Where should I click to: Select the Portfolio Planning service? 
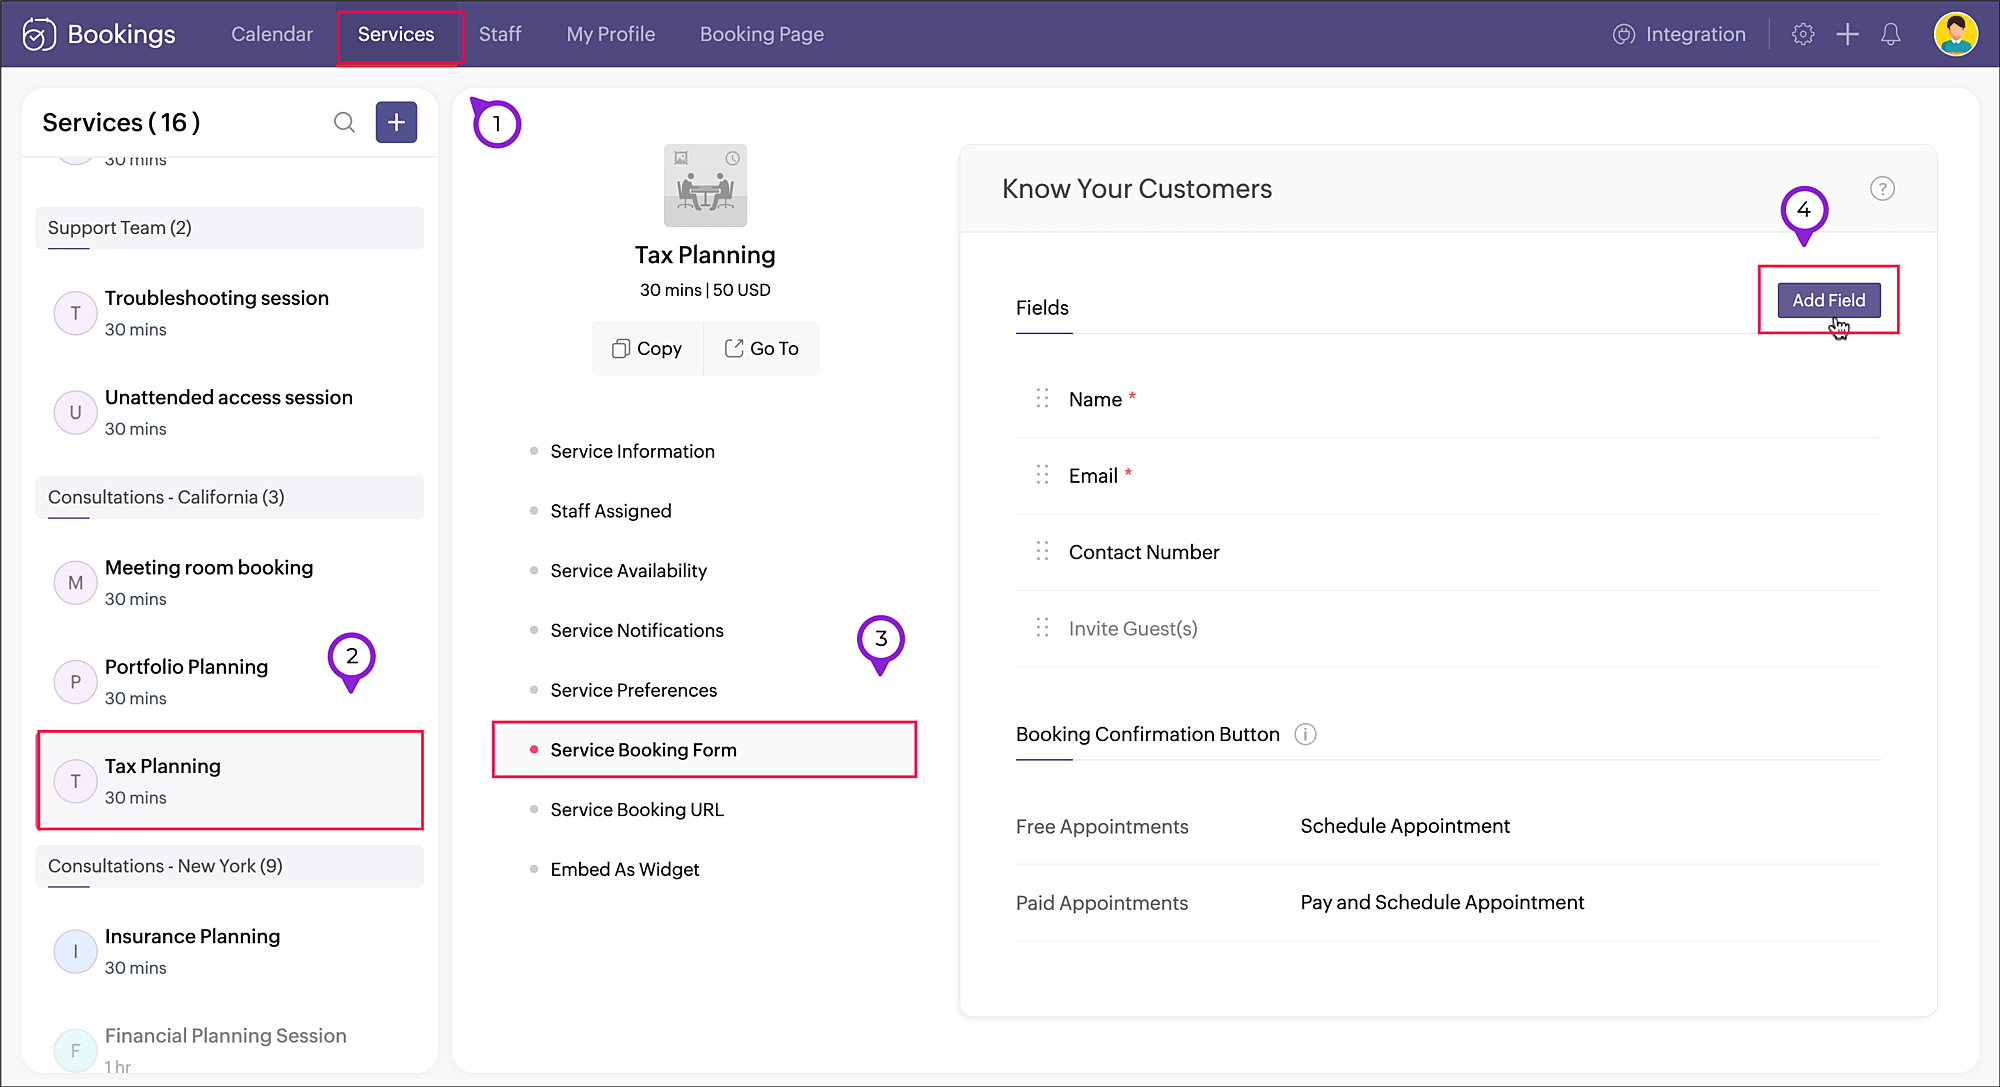point(186,681)
